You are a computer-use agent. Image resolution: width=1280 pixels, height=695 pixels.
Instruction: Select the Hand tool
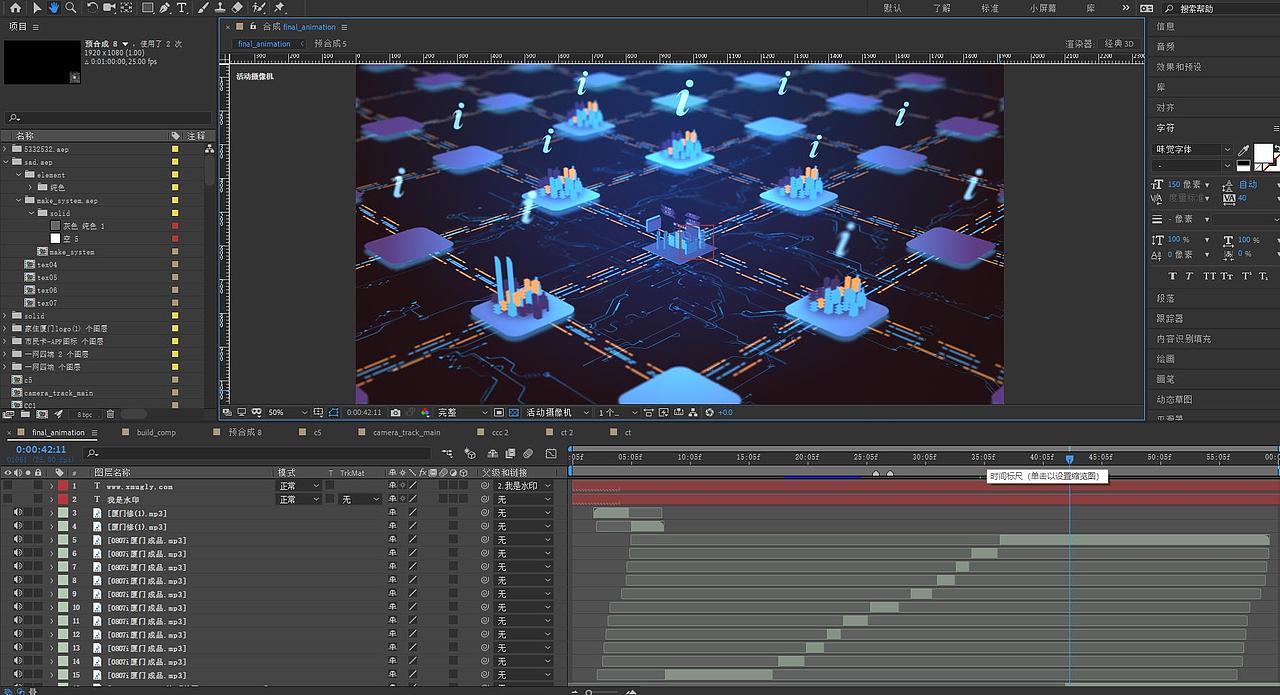pyautogui.click(x=53, y=7)
